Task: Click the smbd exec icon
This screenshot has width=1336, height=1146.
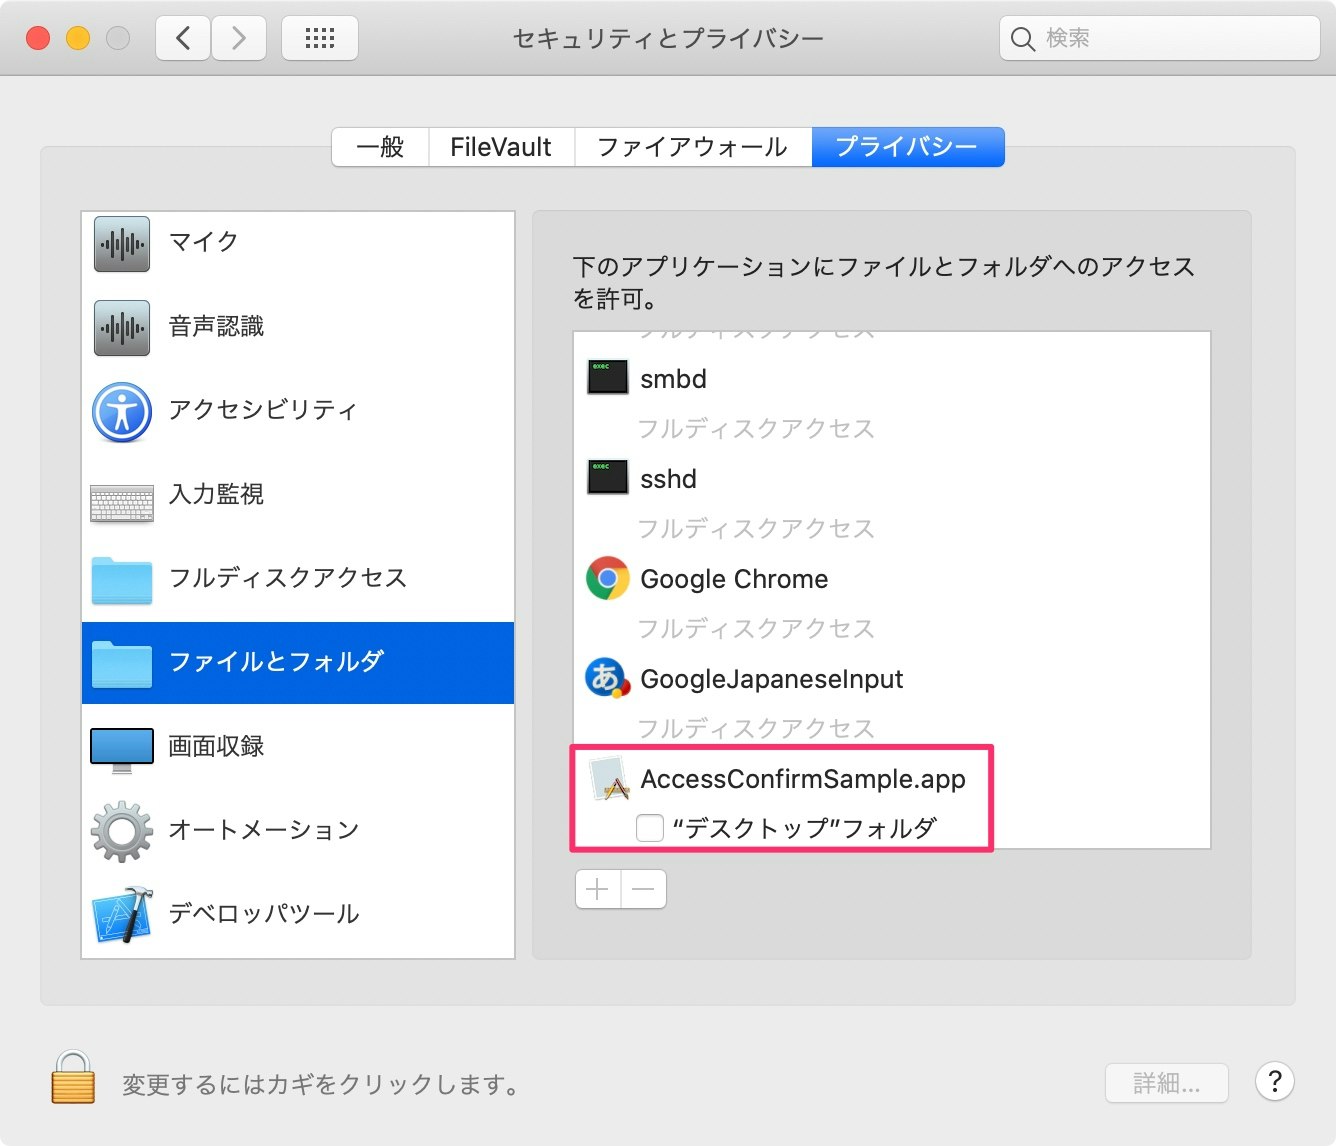Action: 608,377
